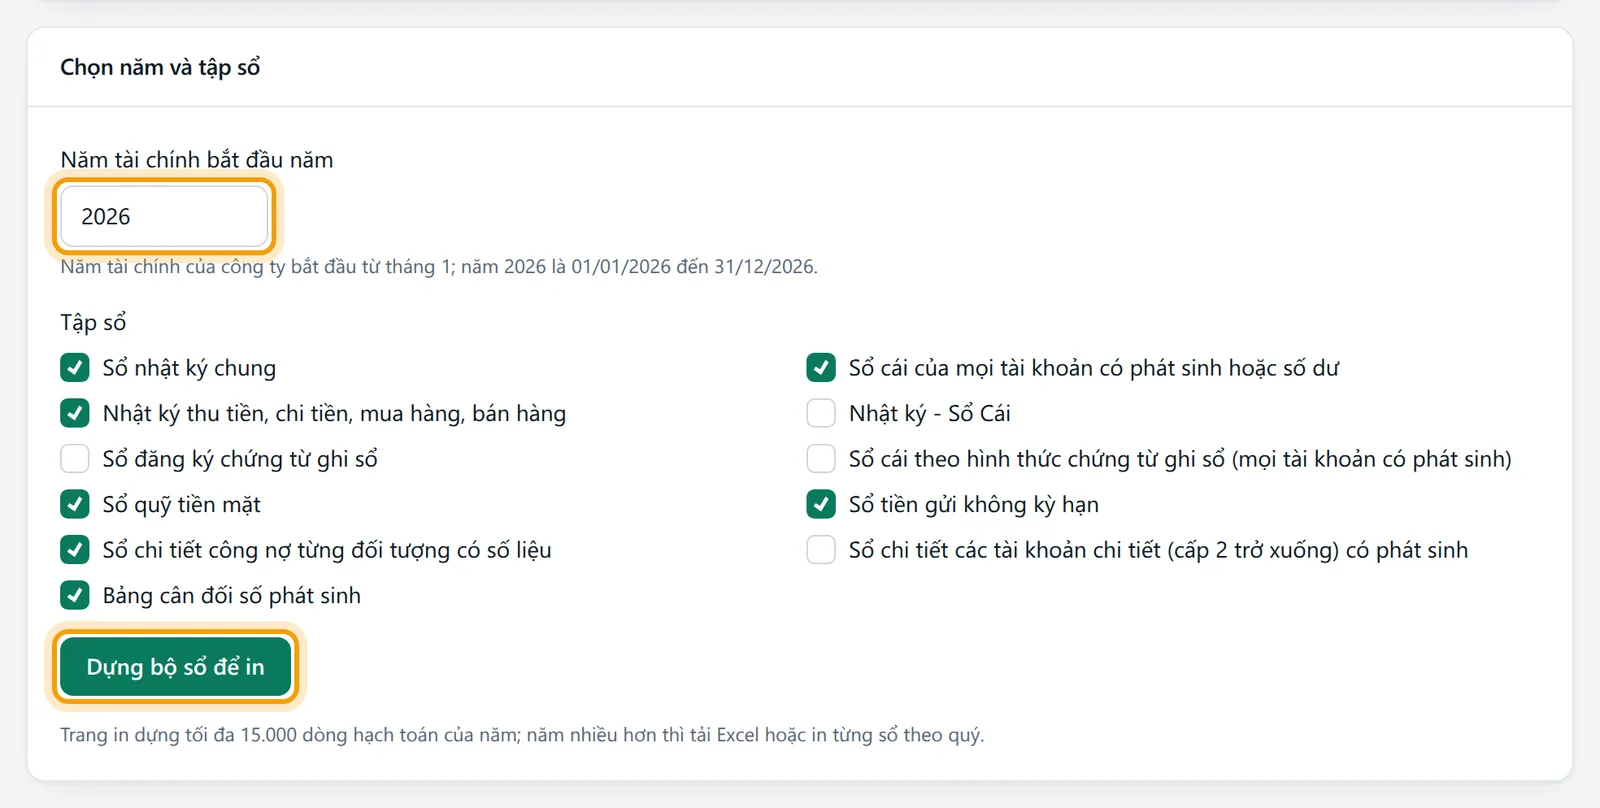
Task: Uncheck Nhật ký thu tiền, chi tiền checkbox
Action: click(x=75, y=413)
